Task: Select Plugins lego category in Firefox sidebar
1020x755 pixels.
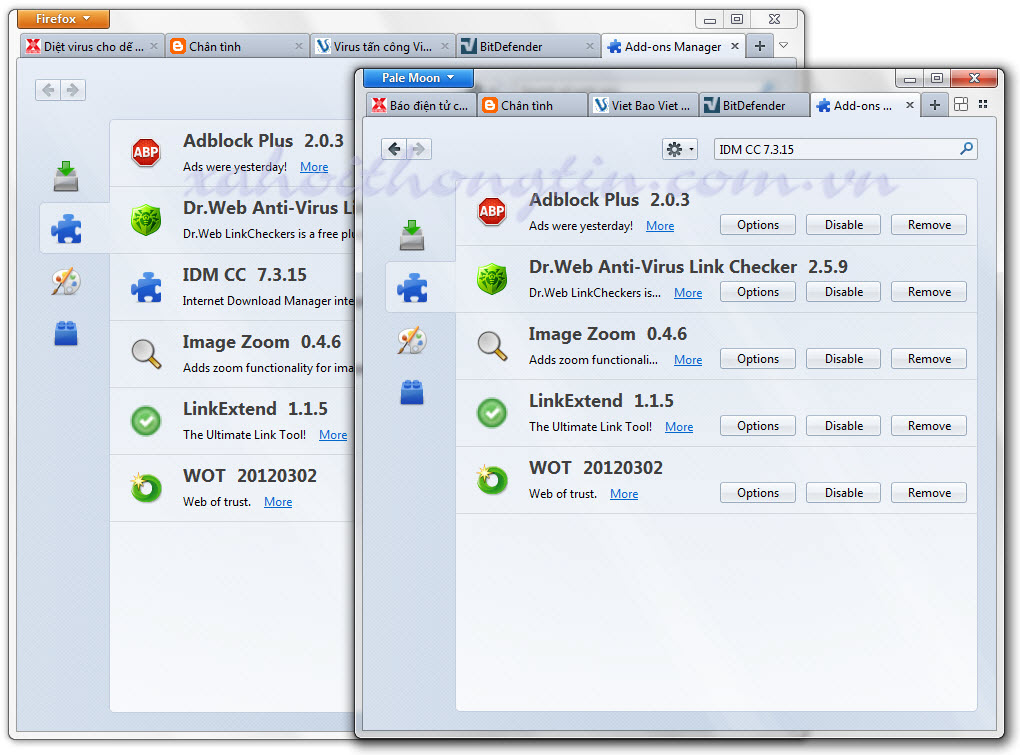Action: tap(66, 333)
